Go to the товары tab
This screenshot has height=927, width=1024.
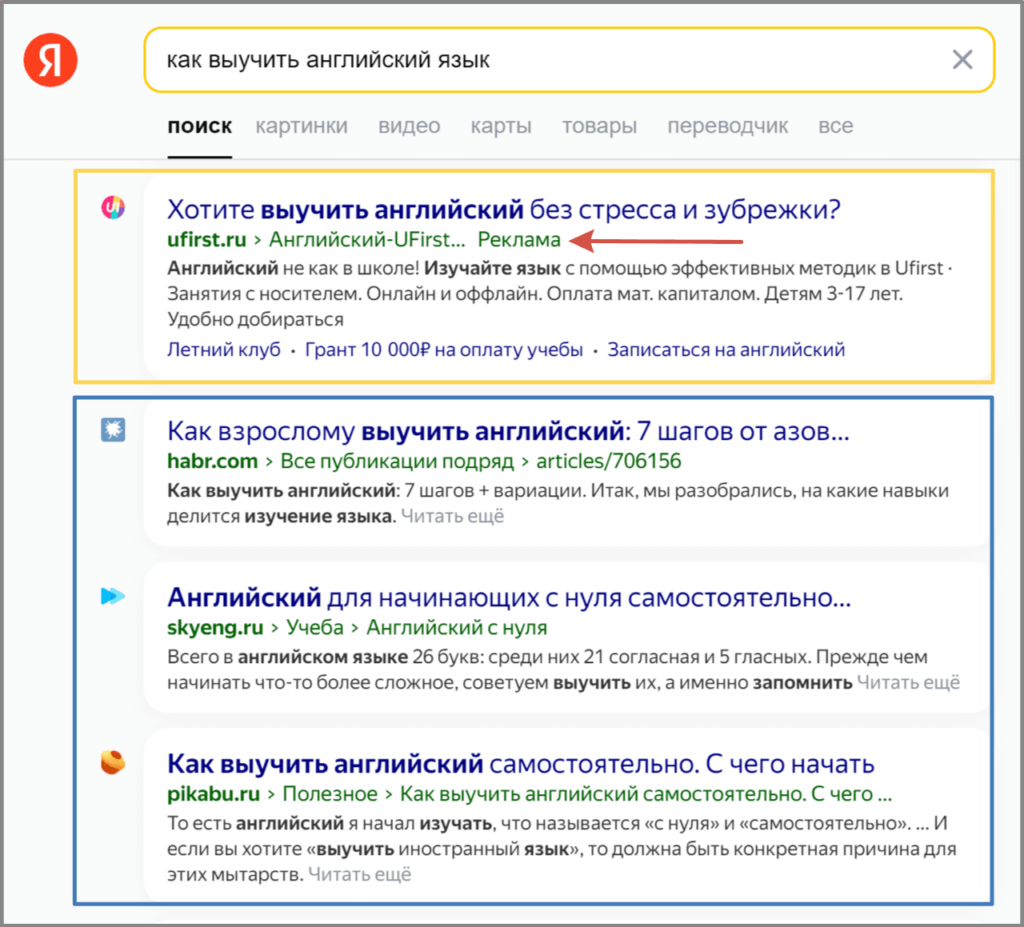pyautogui.click(x=599, y=126)
